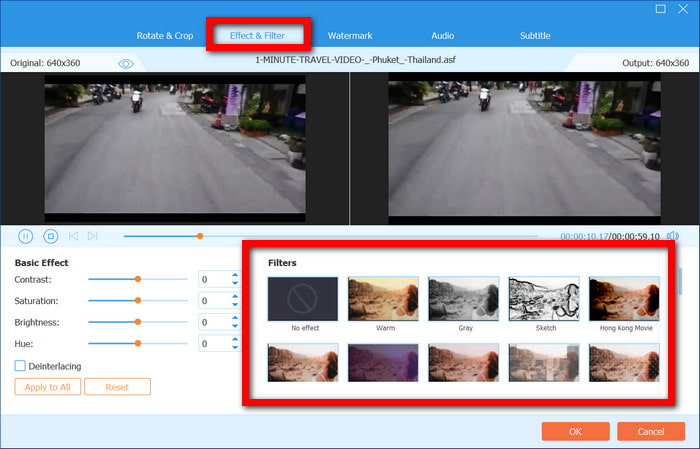Choose the Sketch filter
This screenshot has width=700, height=449.
[x=543, y=299]
